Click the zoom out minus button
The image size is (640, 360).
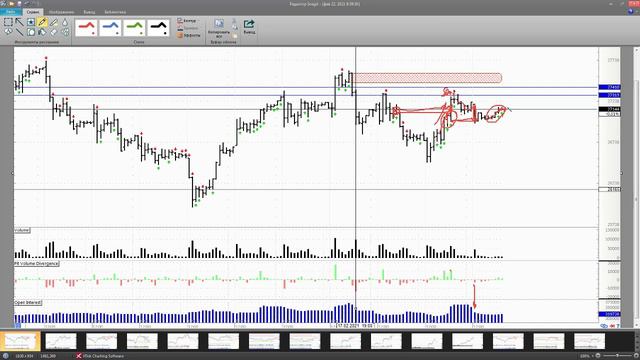point(598,356)
